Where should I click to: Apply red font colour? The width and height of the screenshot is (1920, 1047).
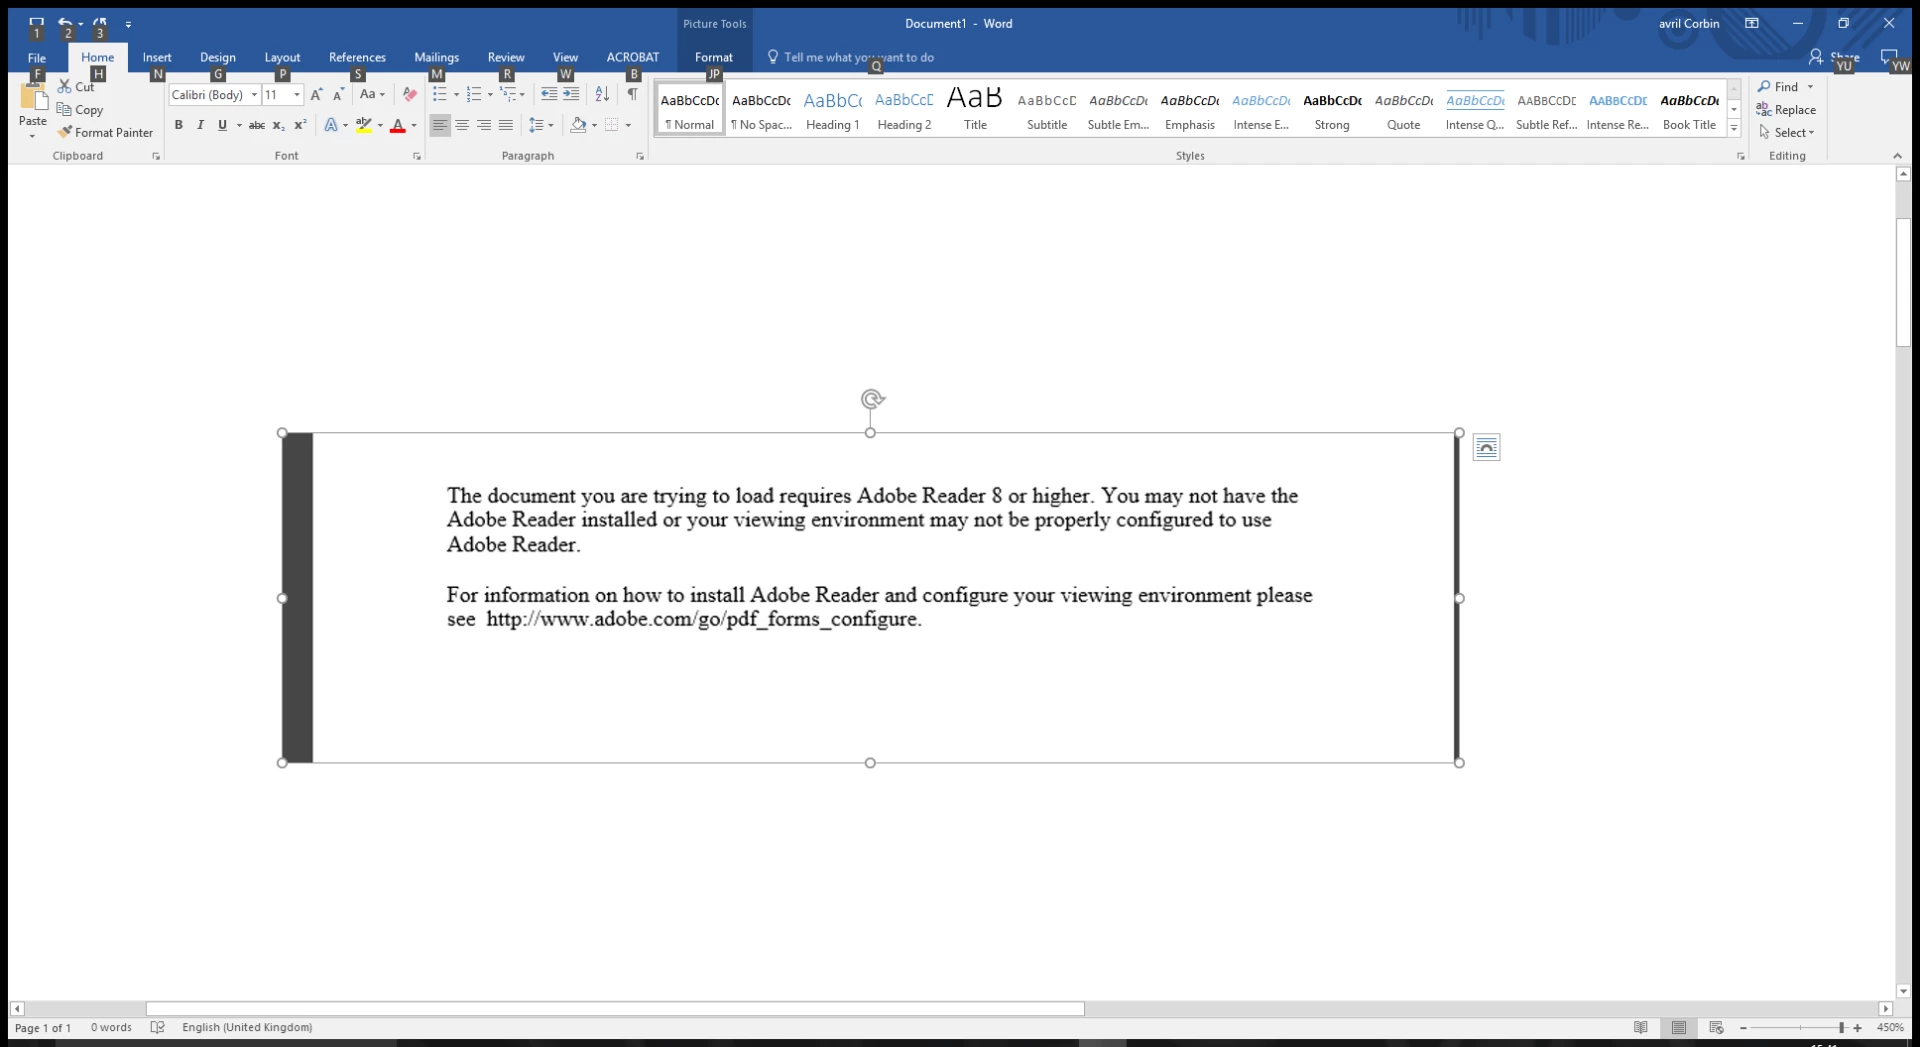[398, 125]
